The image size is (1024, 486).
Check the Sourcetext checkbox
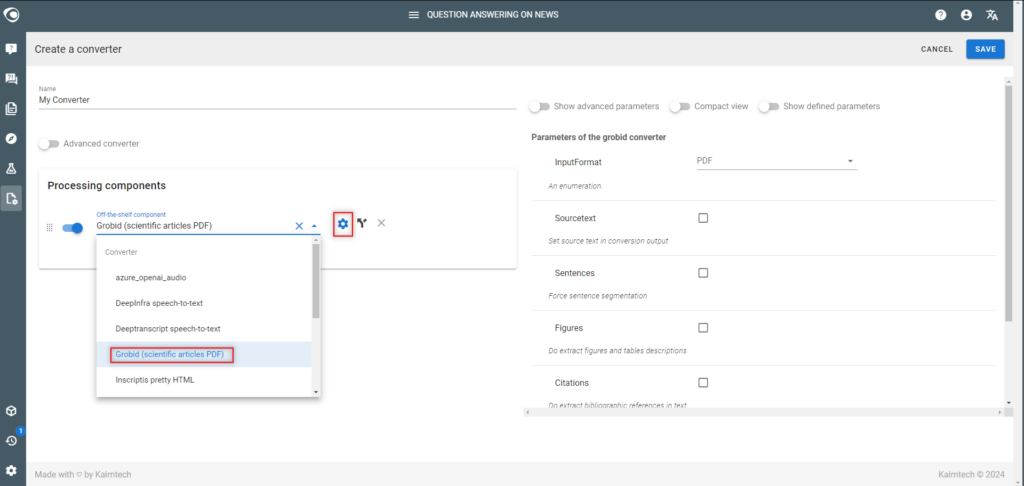pyautogui.click(x=703, y=218)
